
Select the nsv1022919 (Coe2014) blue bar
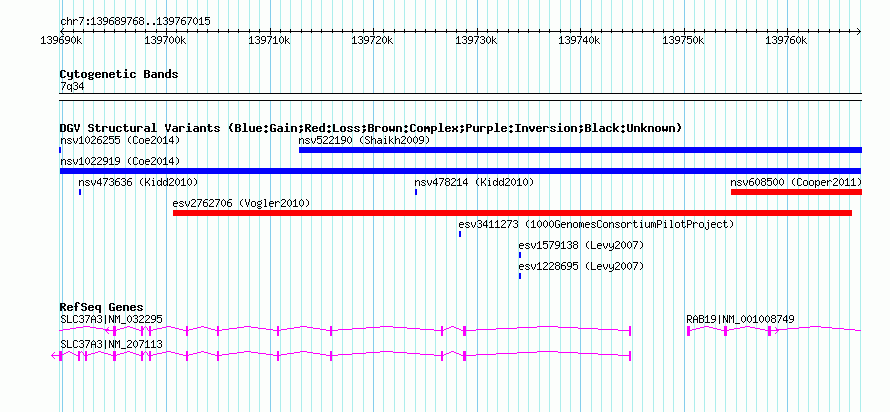(460, 171)
